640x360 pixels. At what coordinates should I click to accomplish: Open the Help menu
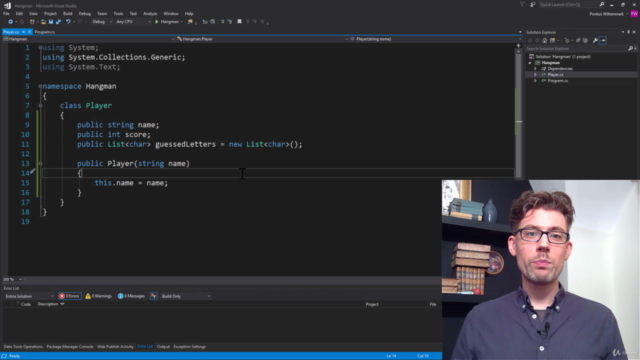click(x=189, y=13)
